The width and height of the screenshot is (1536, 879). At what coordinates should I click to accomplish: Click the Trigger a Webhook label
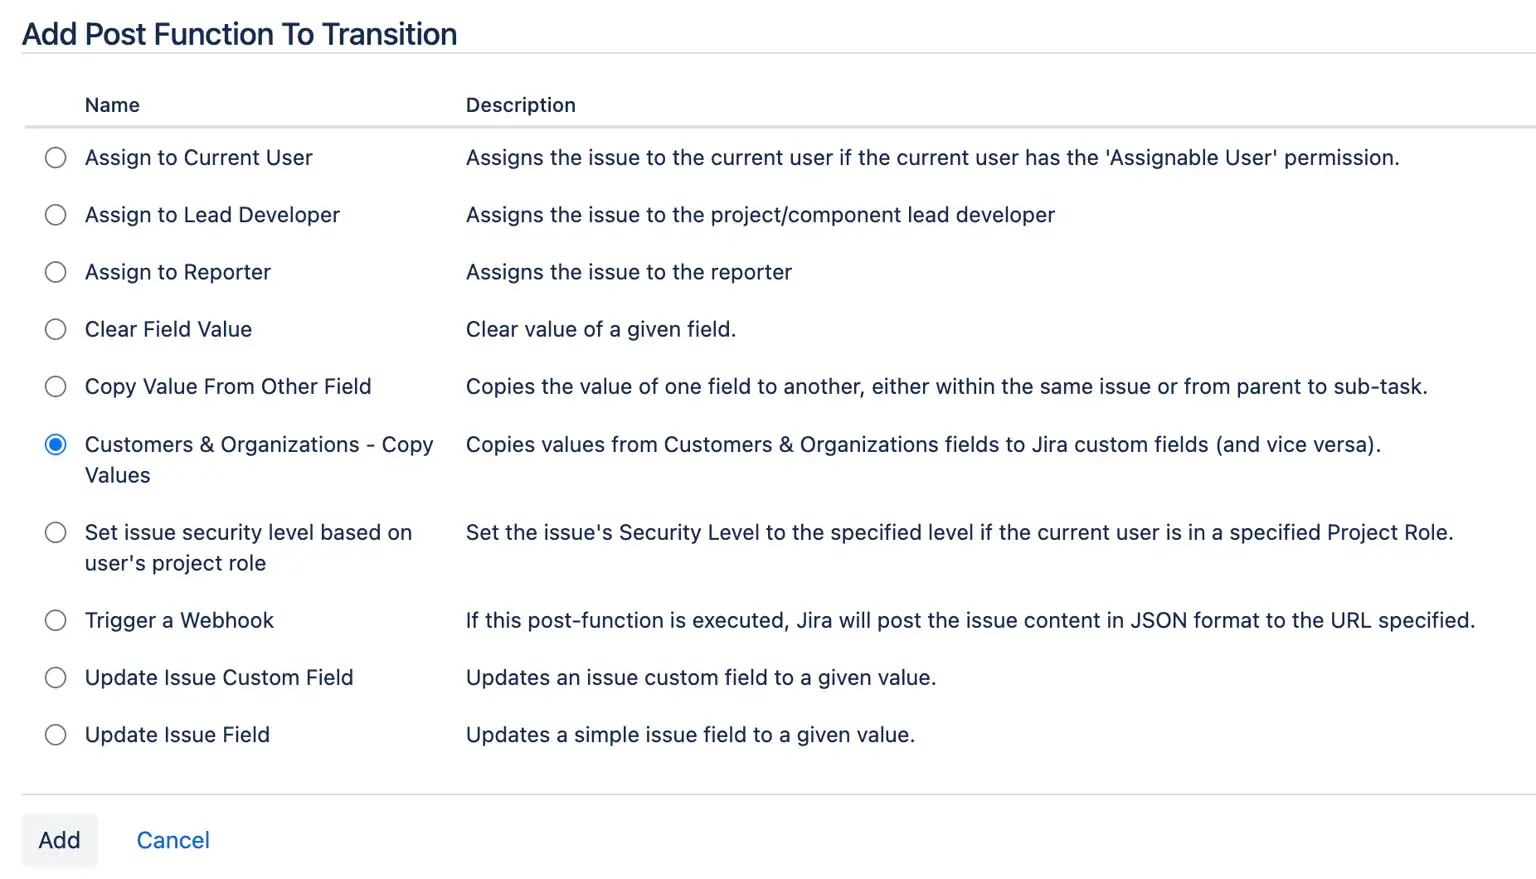click(x=179, y=621)
